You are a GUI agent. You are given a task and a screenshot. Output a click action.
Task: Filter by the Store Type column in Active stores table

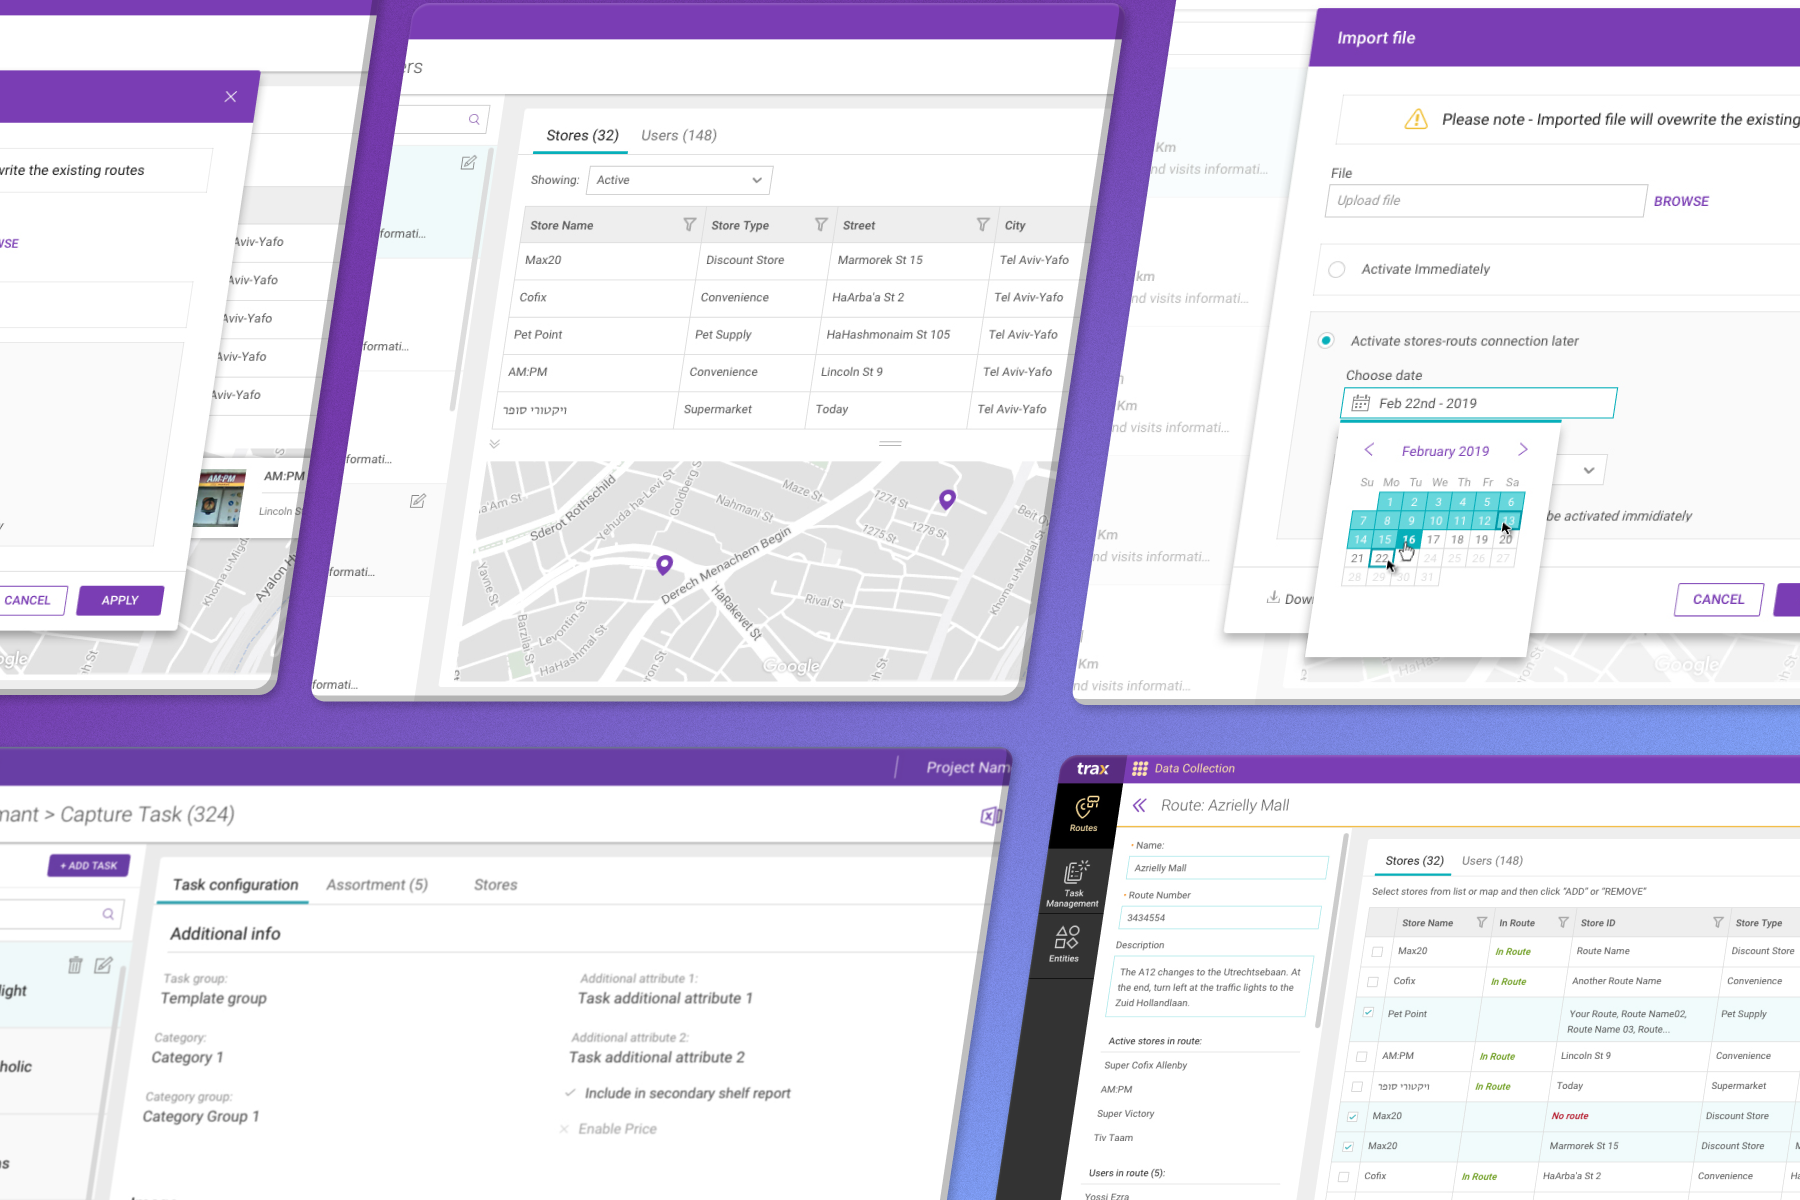click(x=820, y=225)
